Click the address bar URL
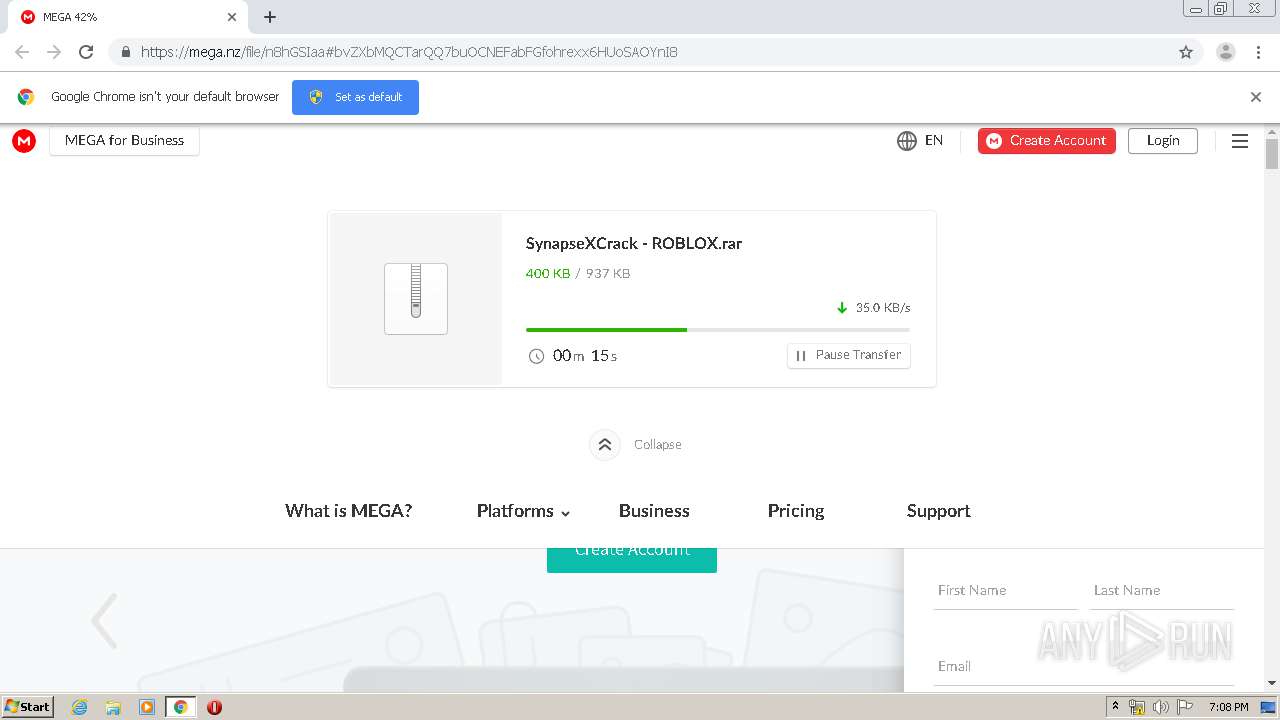 point(409,52)
